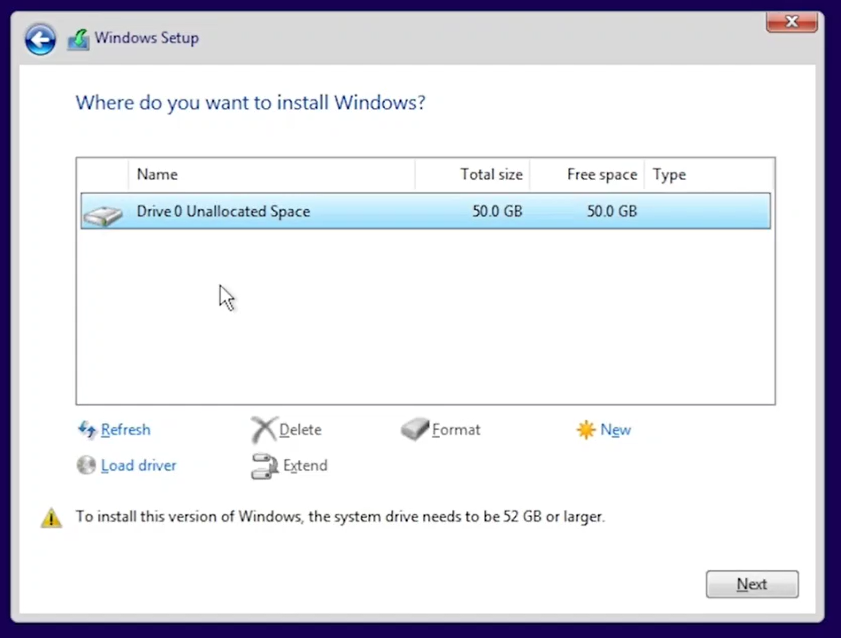Image resolution: width=841 pixels, height=638 pixels.
Task: Click the Delete X icon
Action: (263, 430)
